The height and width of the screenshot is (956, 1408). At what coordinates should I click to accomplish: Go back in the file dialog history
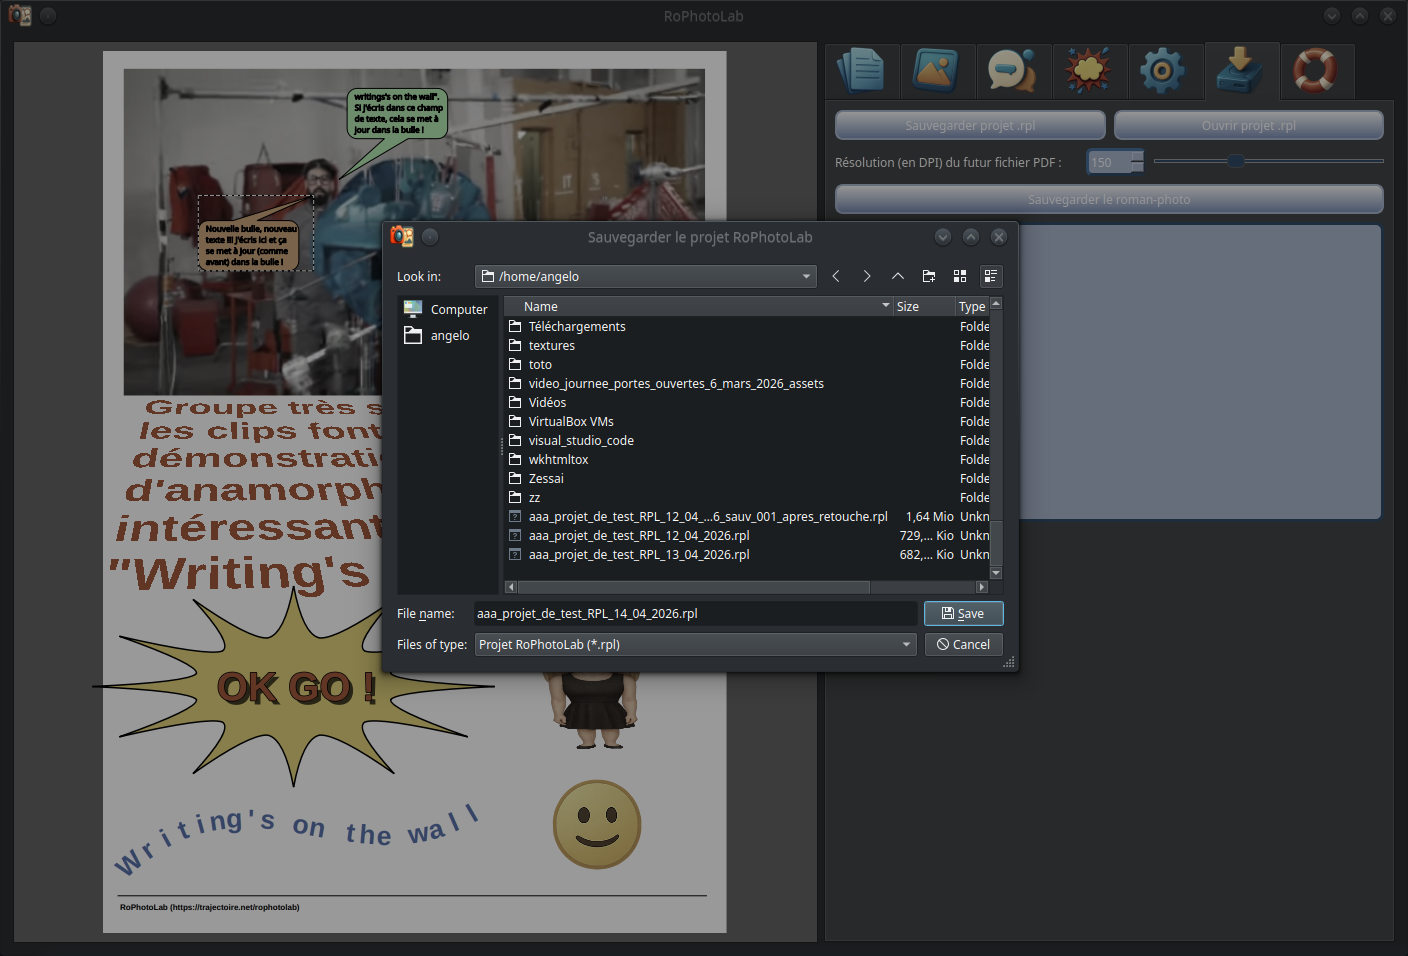click(836, 276)
